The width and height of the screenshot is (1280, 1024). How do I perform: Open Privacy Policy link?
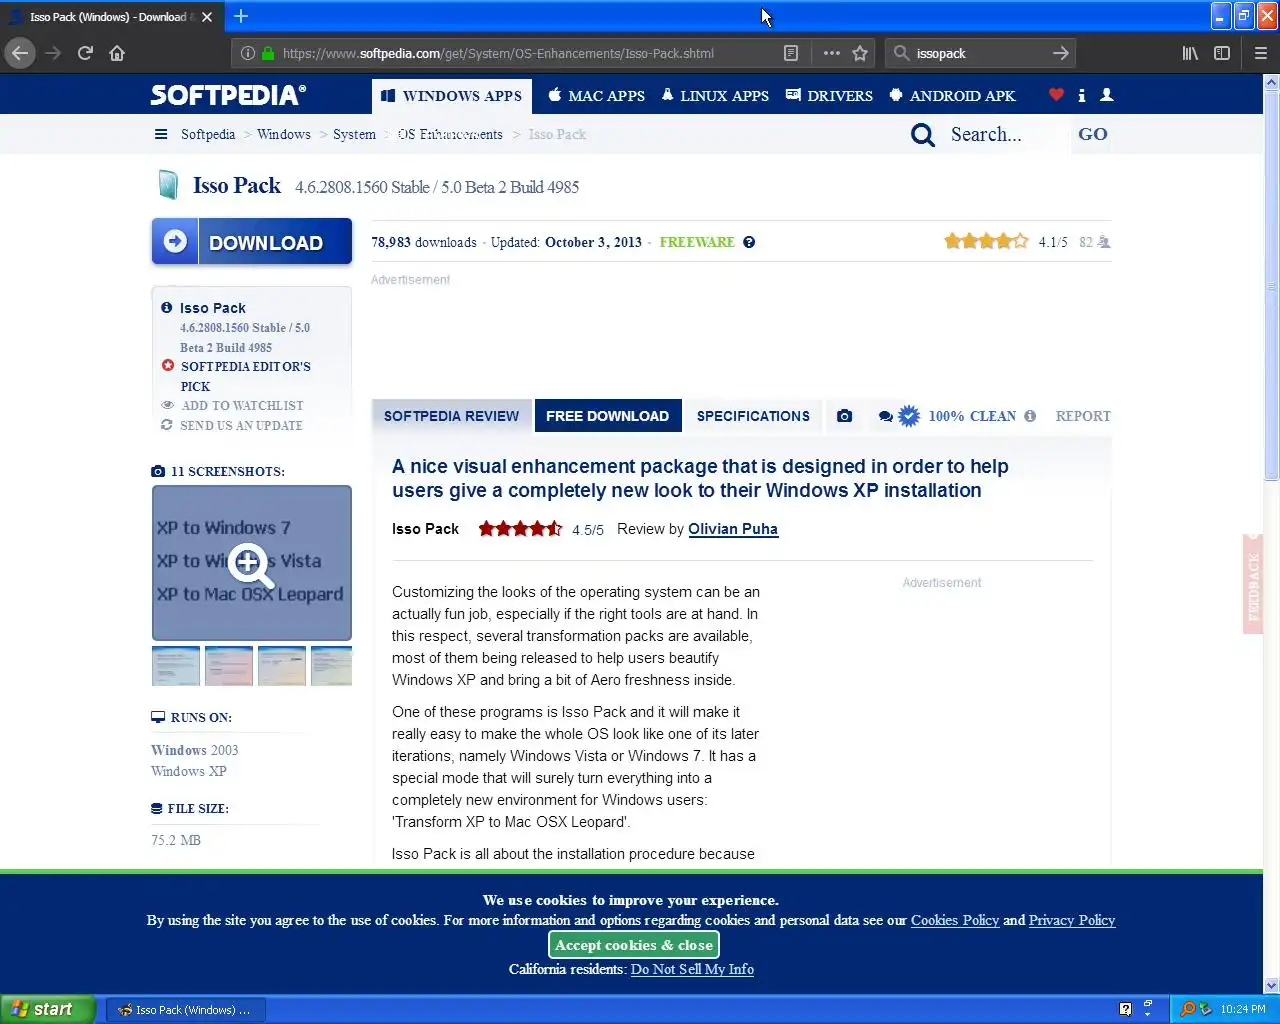(1072, 920)
